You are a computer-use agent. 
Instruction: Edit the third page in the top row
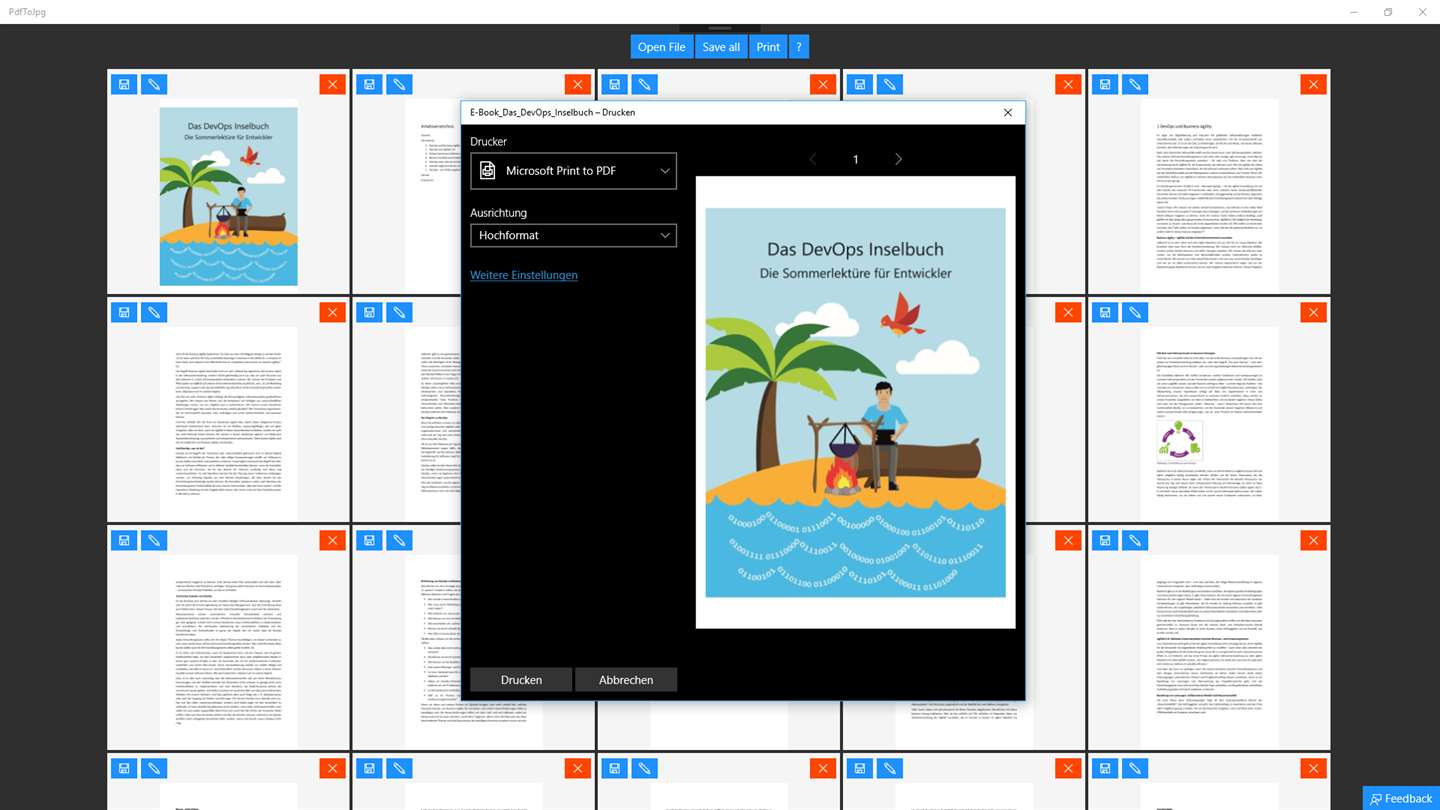tap(645, 85)
